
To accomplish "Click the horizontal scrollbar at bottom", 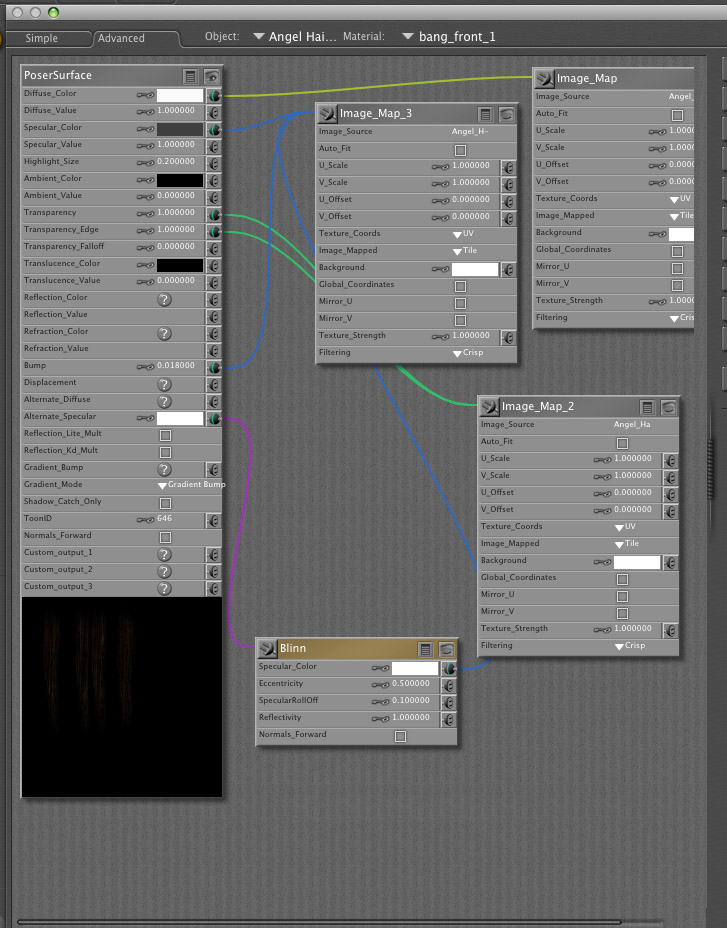I will pos(320,921).
